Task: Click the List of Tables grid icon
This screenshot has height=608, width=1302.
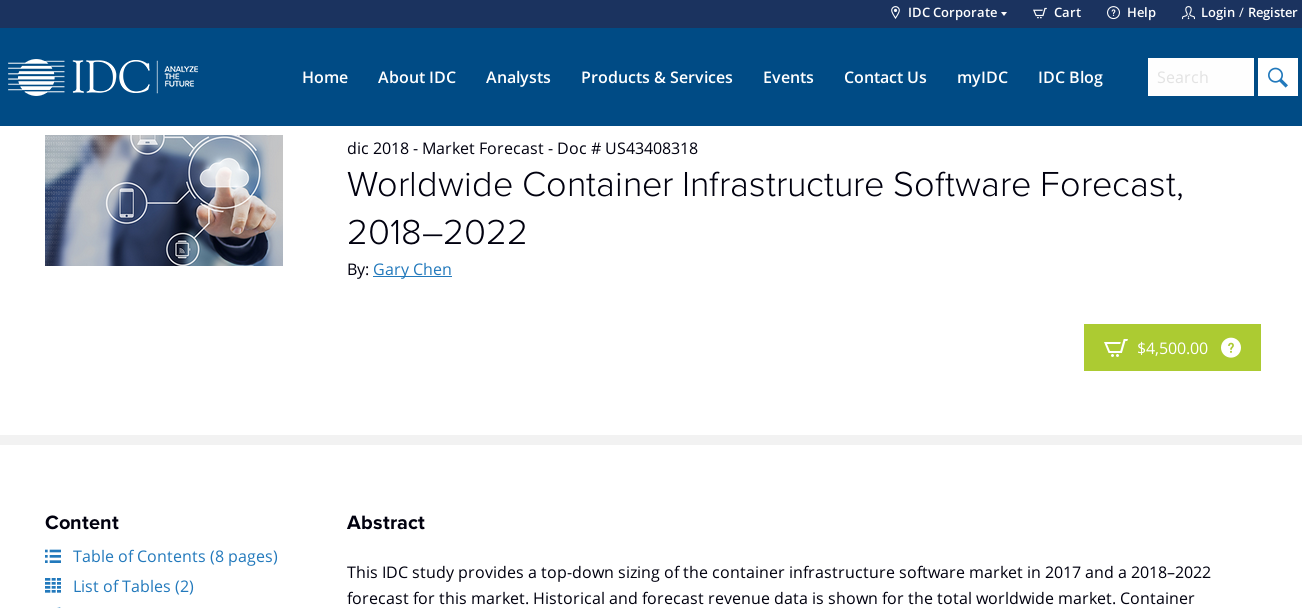Action: (x=53, y=586)
